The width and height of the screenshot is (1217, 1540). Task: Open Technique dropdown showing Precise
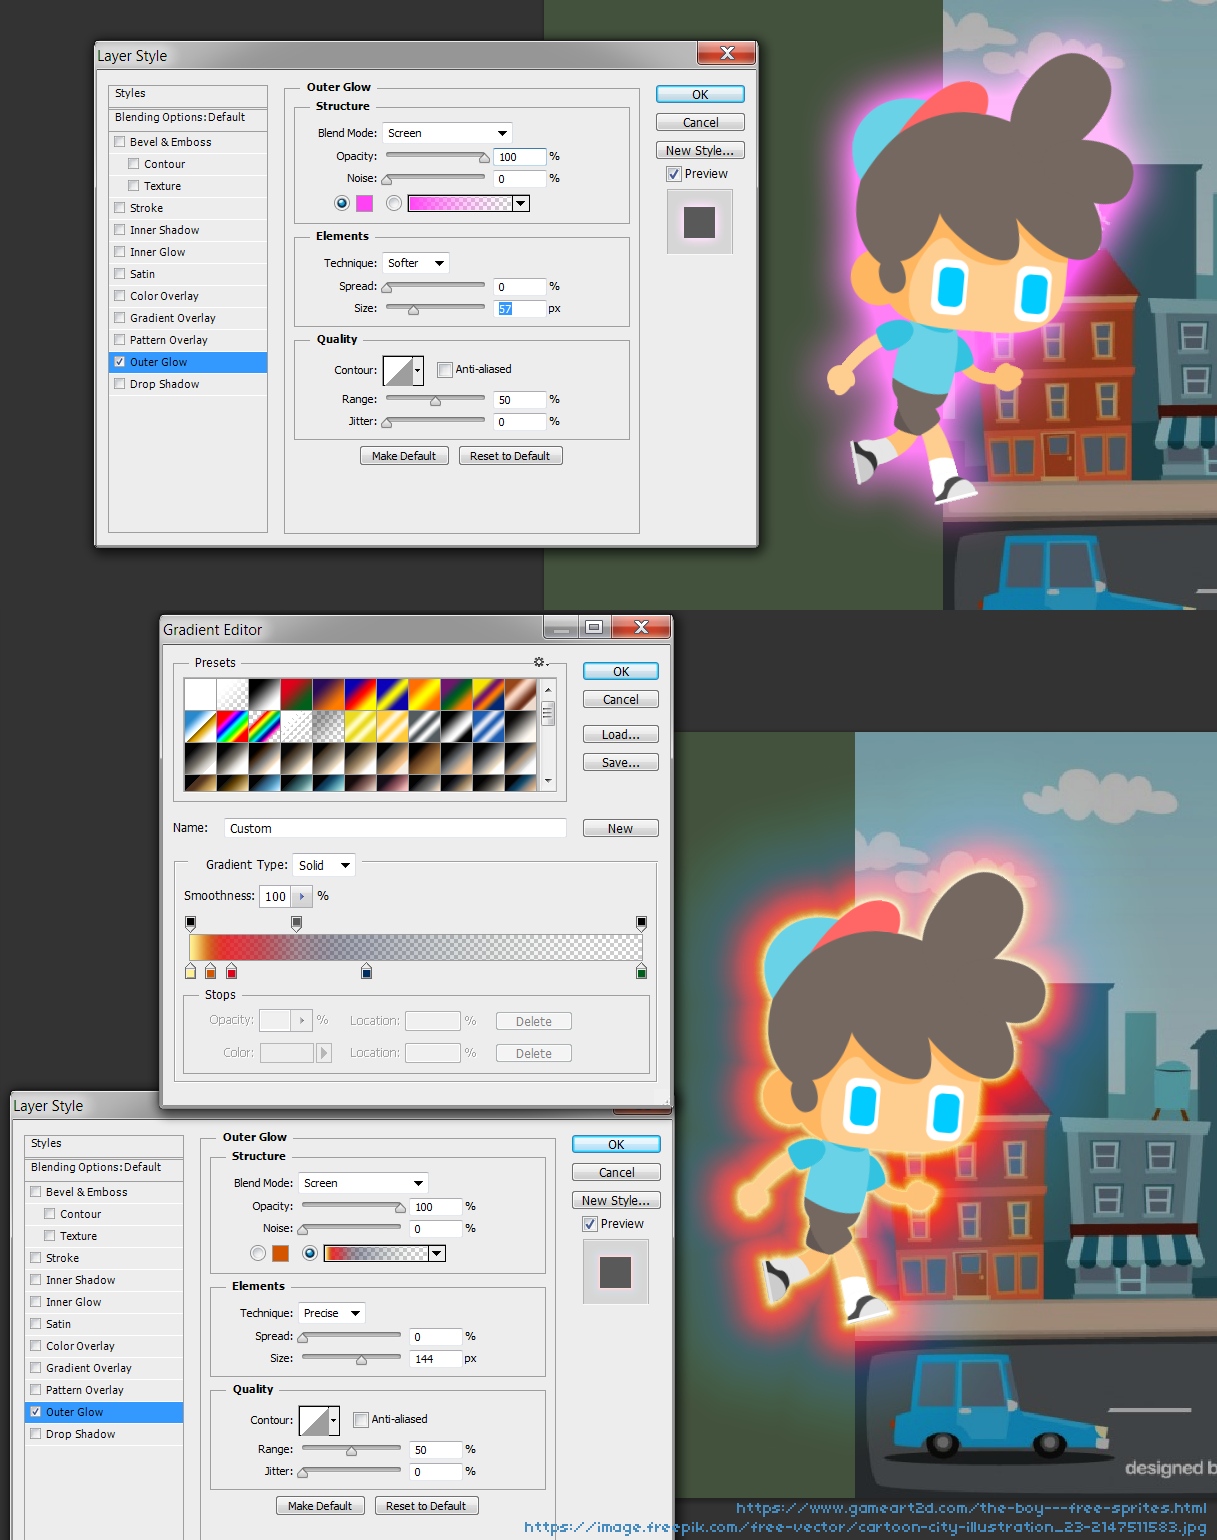coord(332,1313)
